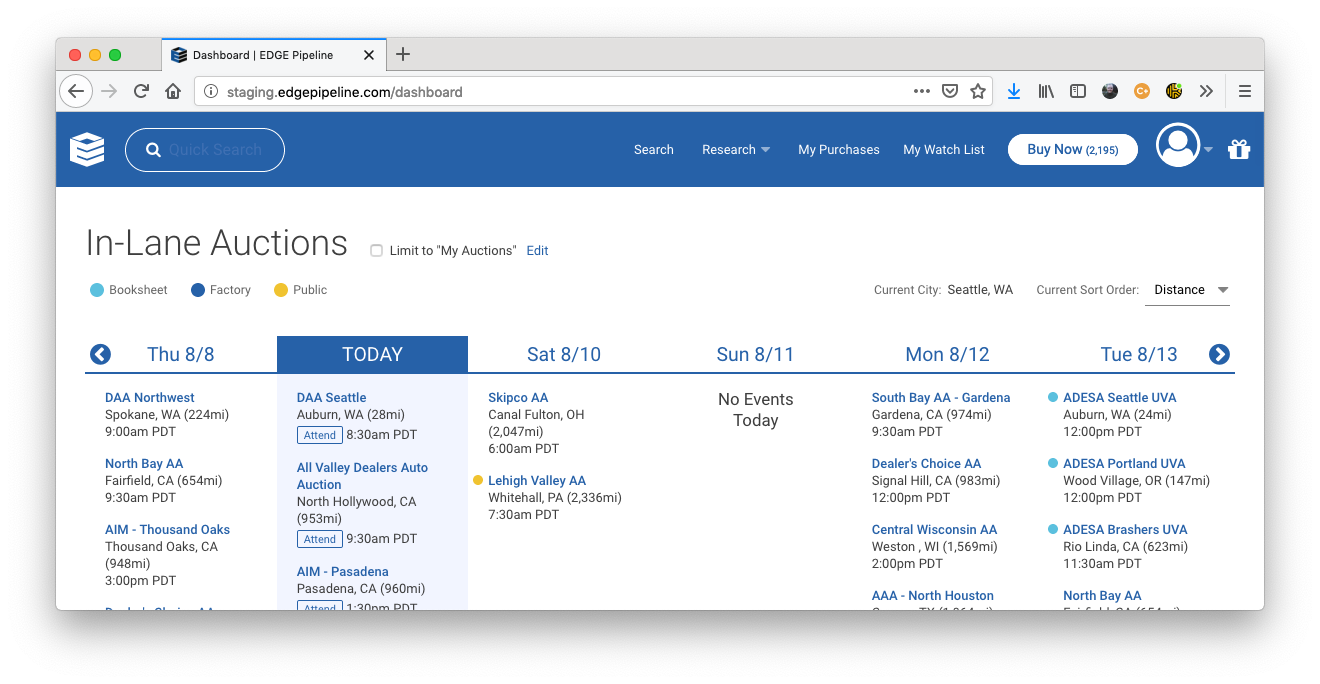Open AIM - Thousand Oaks link
Screen dimensions: 1320x684
tap(167, 530)
